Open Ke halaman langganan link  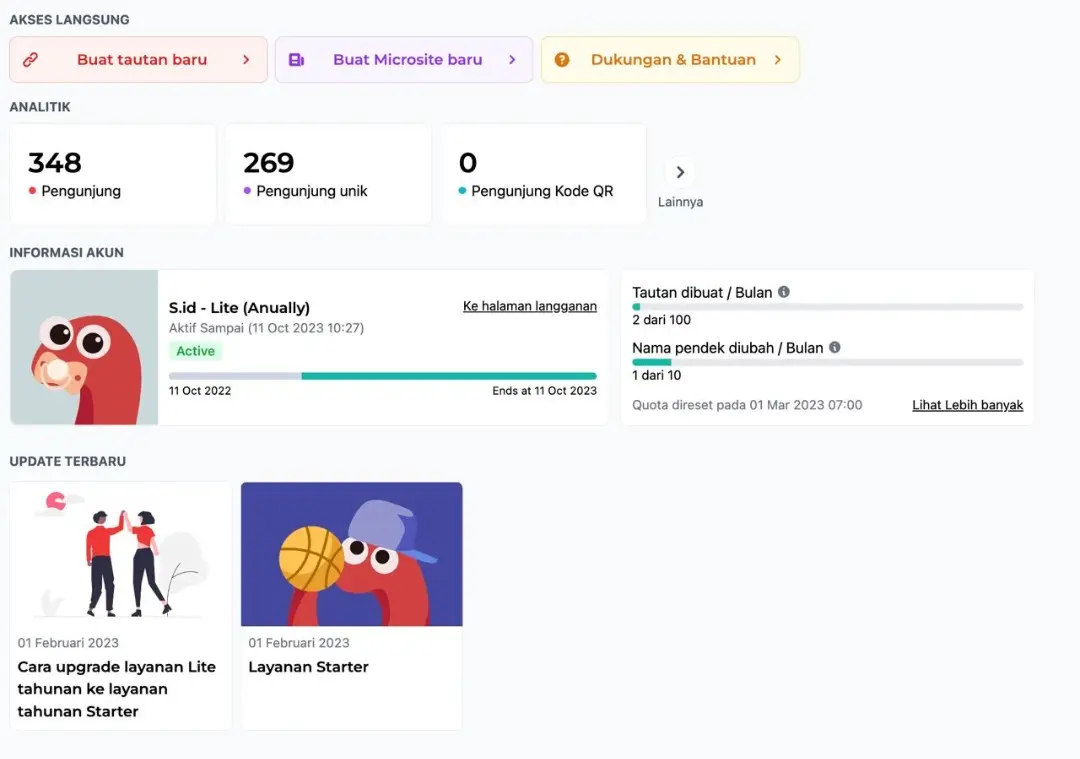click(529, 306)
